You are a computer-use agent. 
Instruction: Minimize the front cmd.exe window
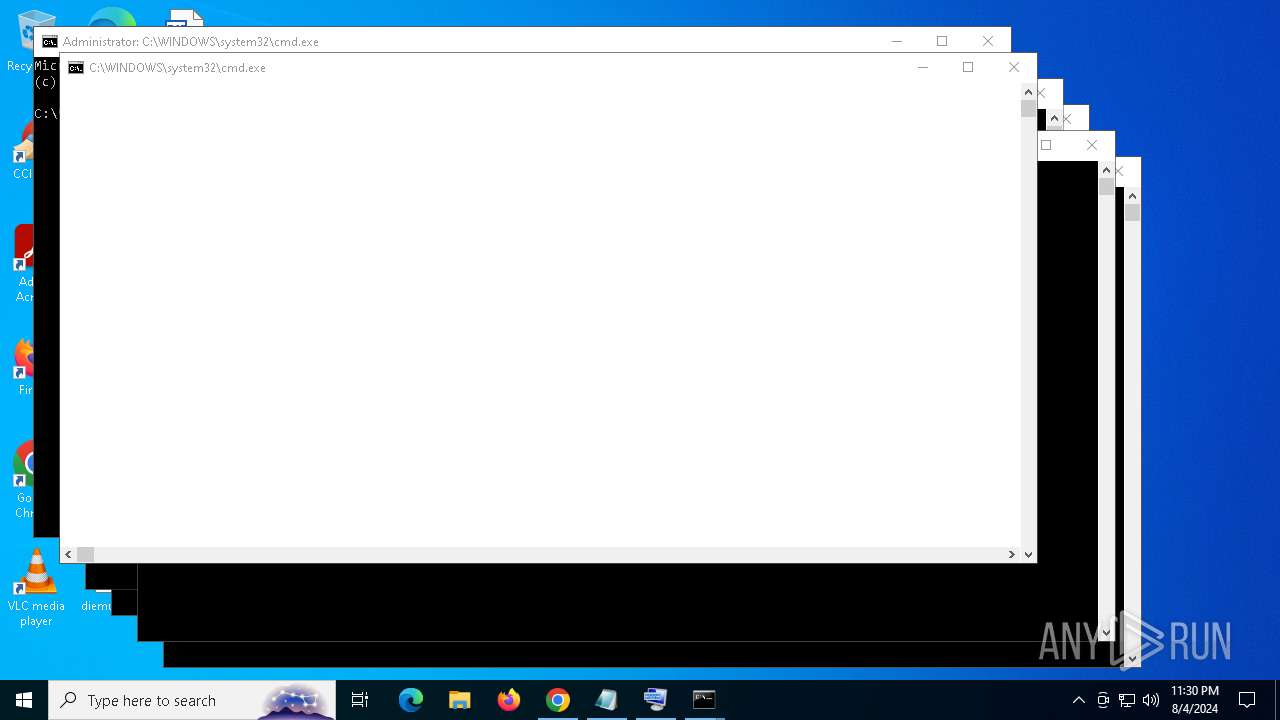click(923, 67)
